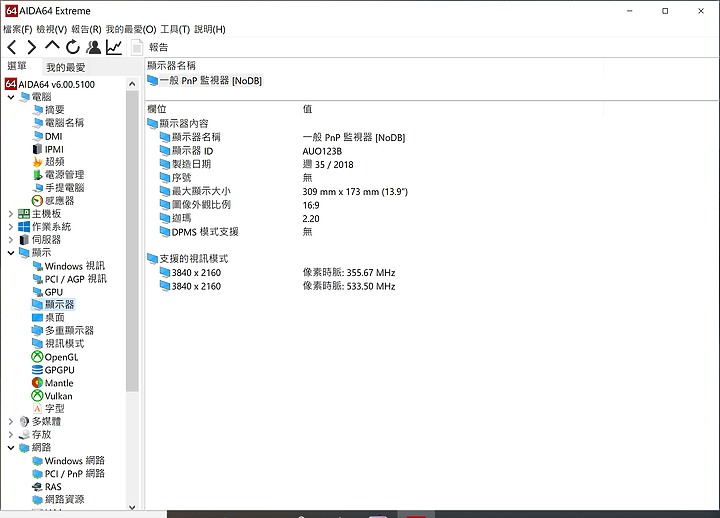Collapse the 網路 tree node
This screenshot has width=720, height=518.
coord(11,447)
